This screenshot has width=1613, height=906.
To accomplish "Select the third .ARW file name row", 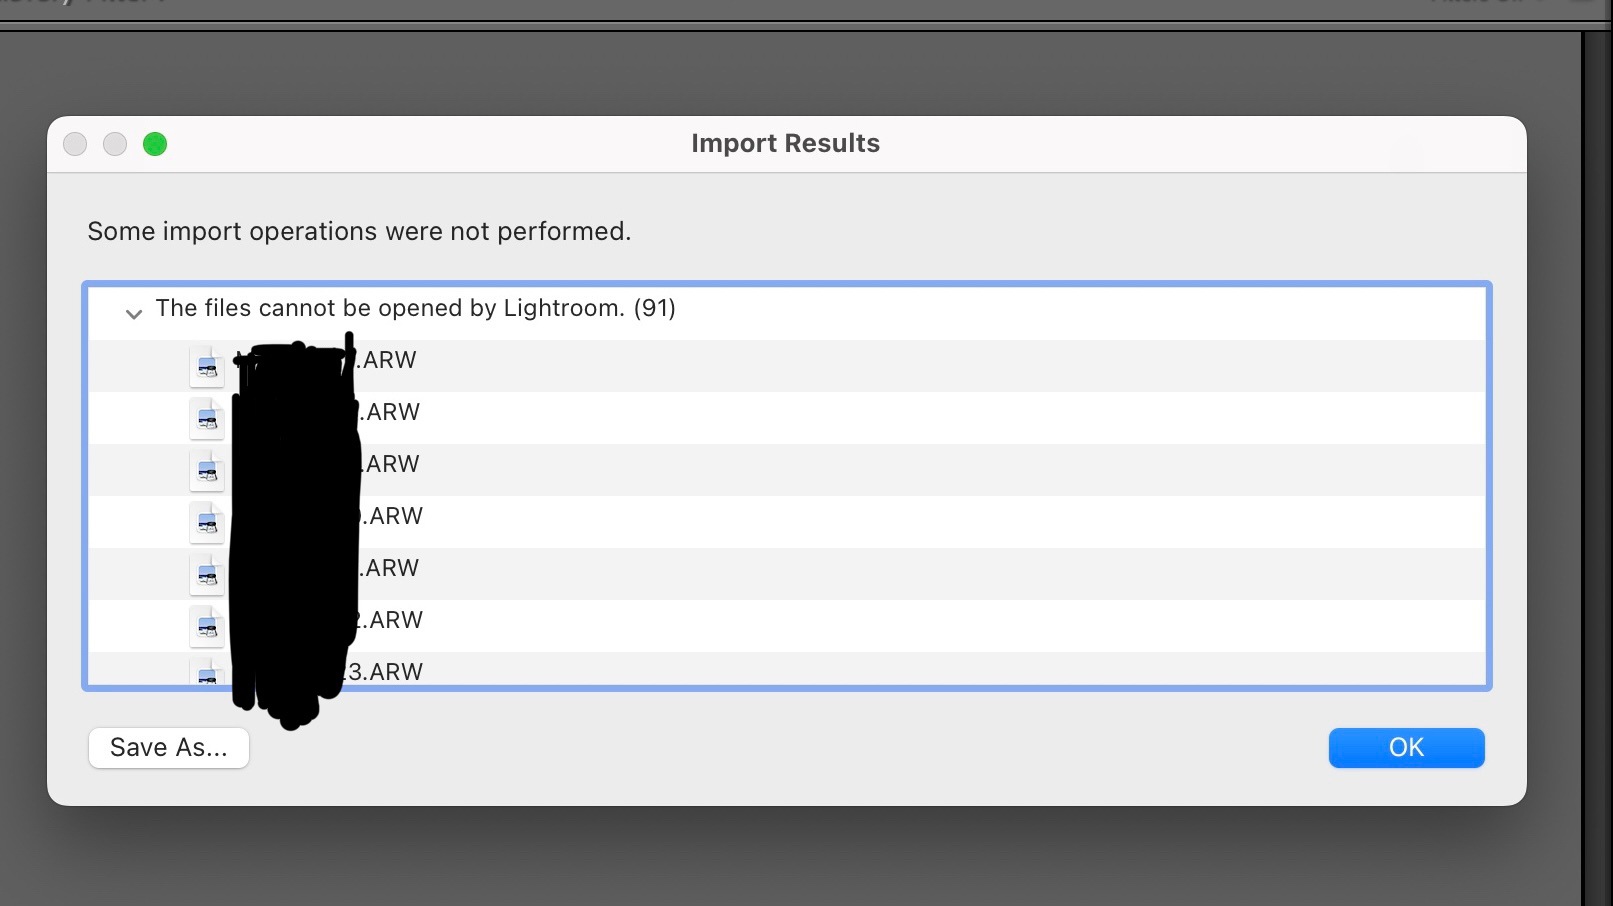I will (391, 464).
